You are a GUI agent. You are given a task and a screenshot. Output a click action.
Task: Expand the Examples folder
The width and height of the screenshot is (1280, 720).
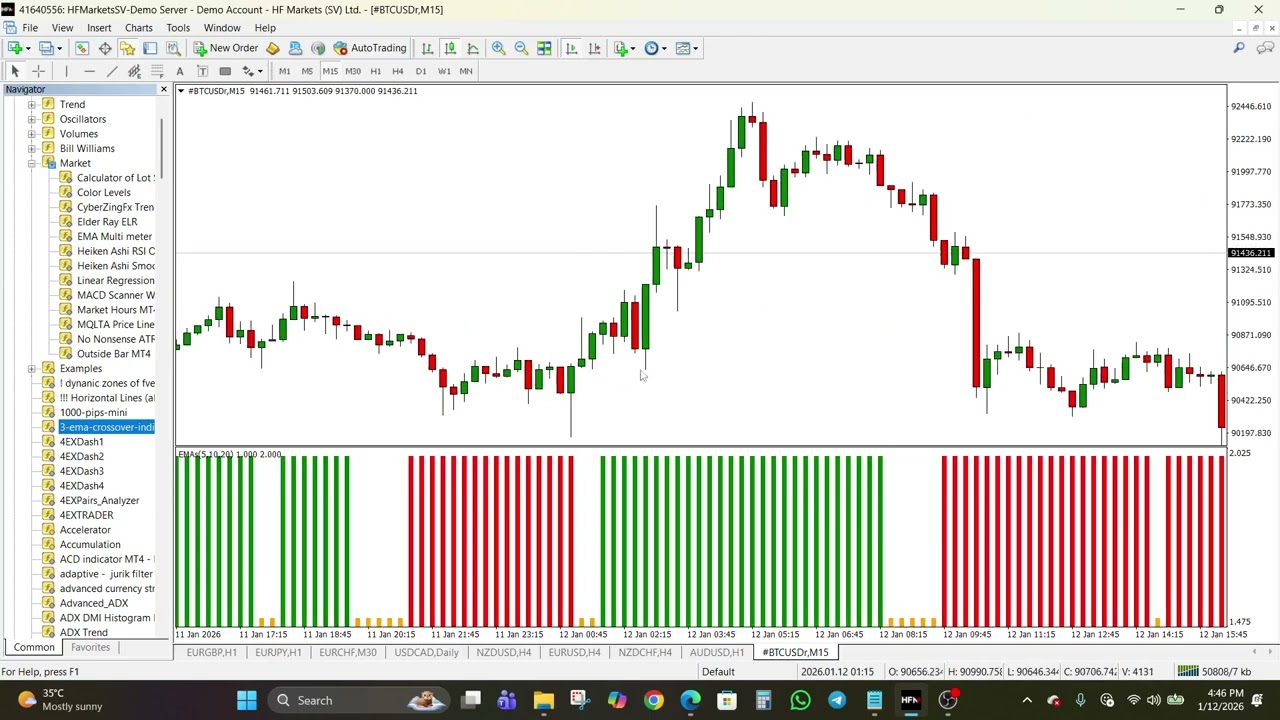(32, 369)
